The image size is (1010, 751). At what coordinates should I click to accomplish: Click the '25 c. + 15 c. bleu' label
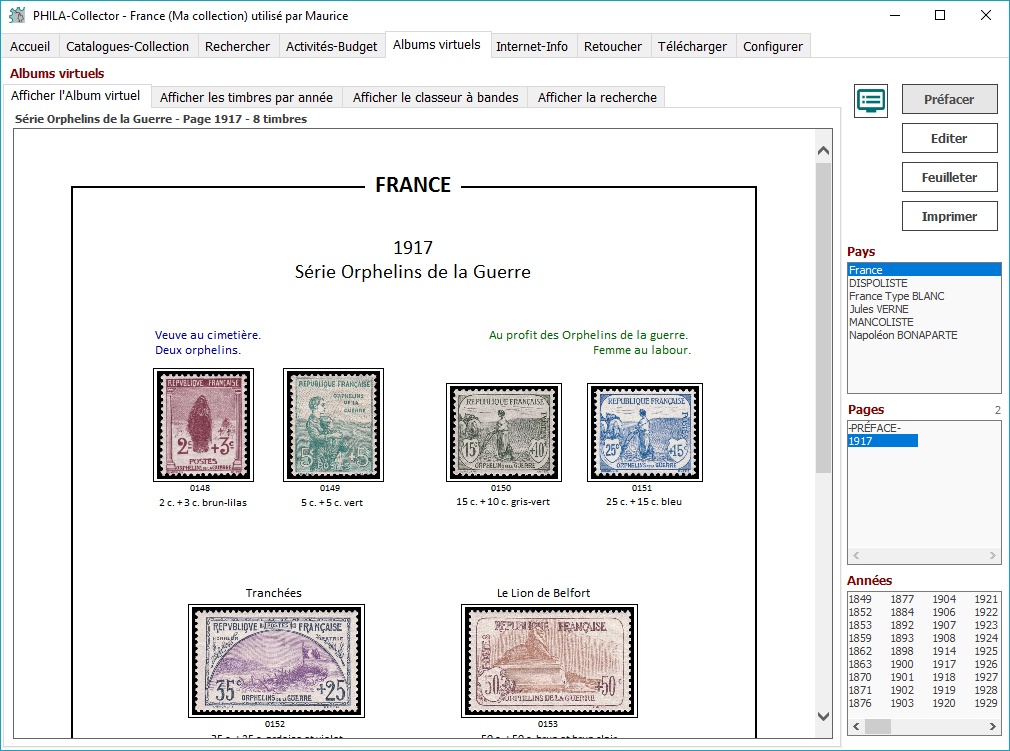click(644, 502)
